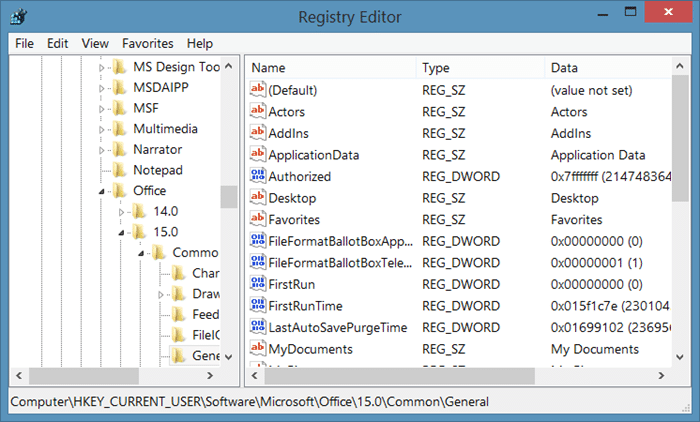Viewport: 700px width, 422px height.
Task: Select the FirstRun binary value icon
Action: 256,284
